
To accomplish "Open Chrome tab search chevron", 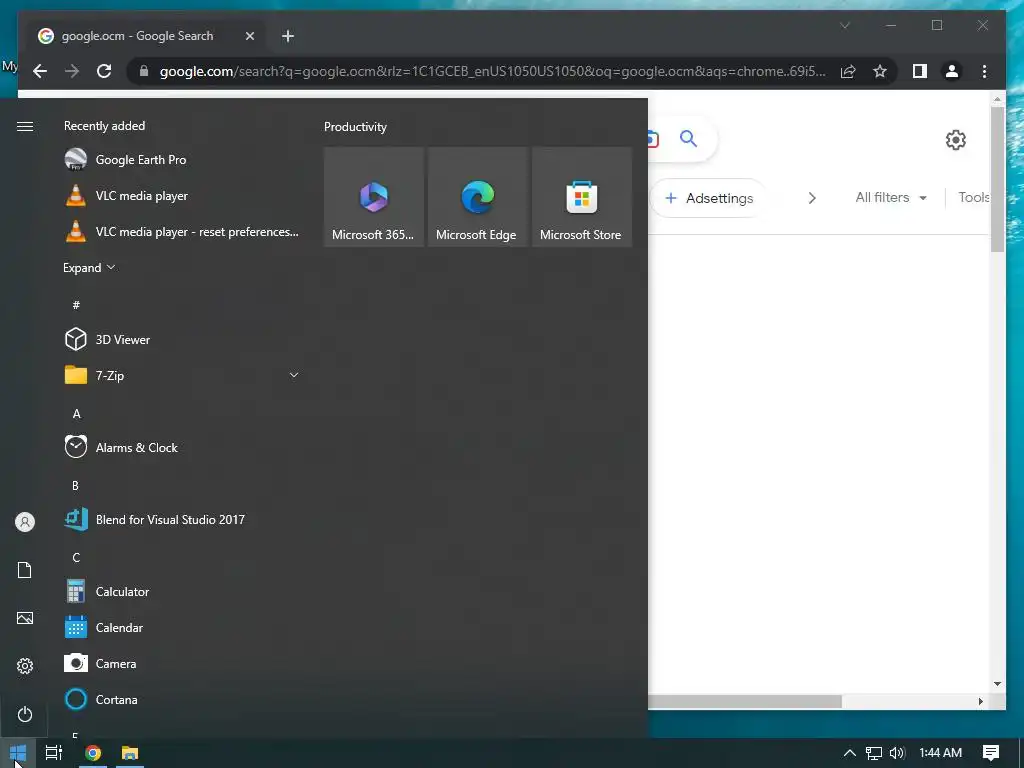I will (x=845, y=25).
